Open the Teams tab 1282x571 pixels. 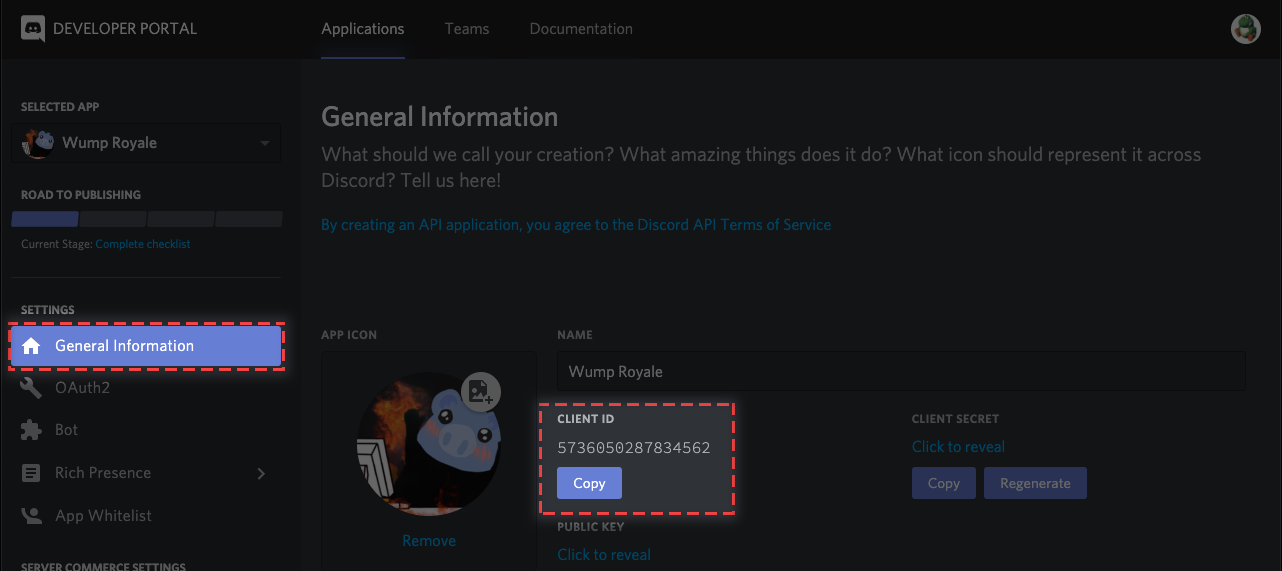[467, 29]
